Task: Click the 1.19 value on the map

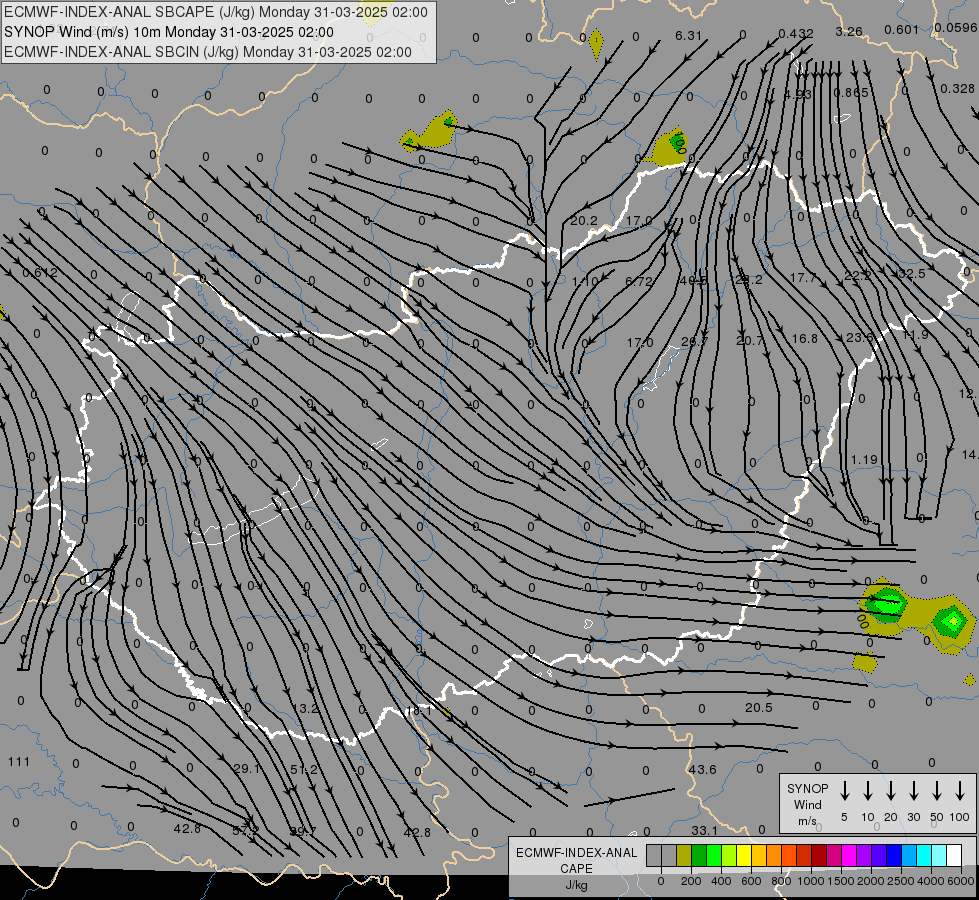Action: tap(864, 460)
